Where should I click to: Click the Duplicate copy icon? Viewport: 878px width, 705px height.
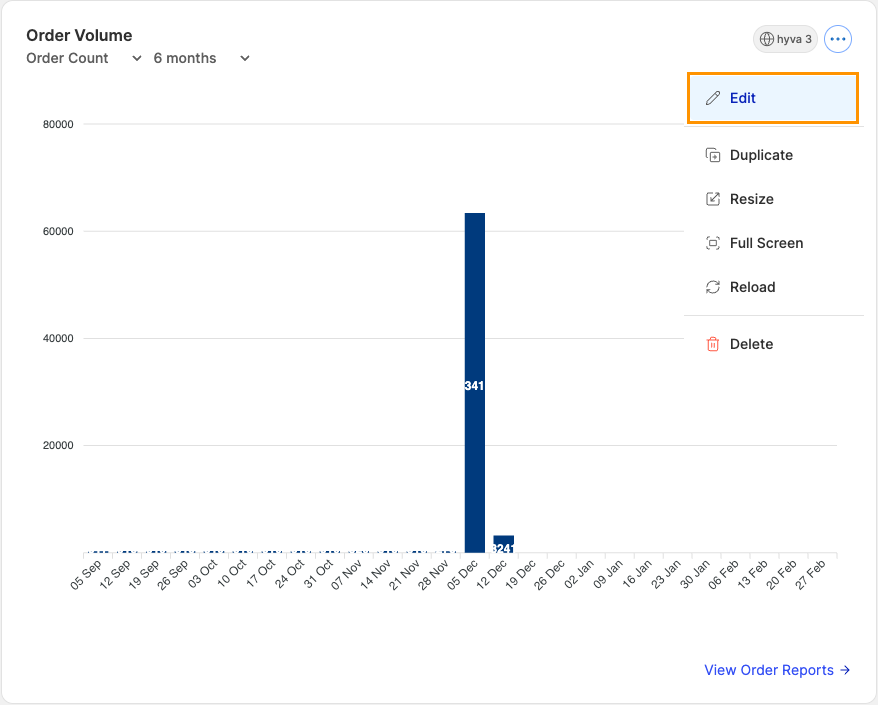click(x=712, y=155)
